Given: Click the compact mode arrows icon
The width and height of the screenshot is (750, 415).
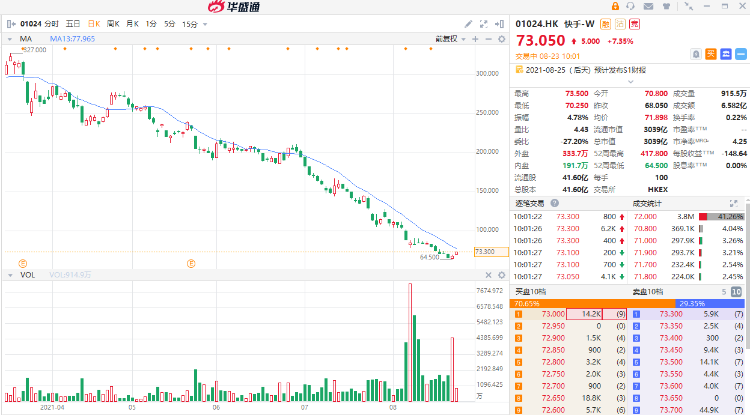Looking at the screenshot, I should (x=688, y=6).
